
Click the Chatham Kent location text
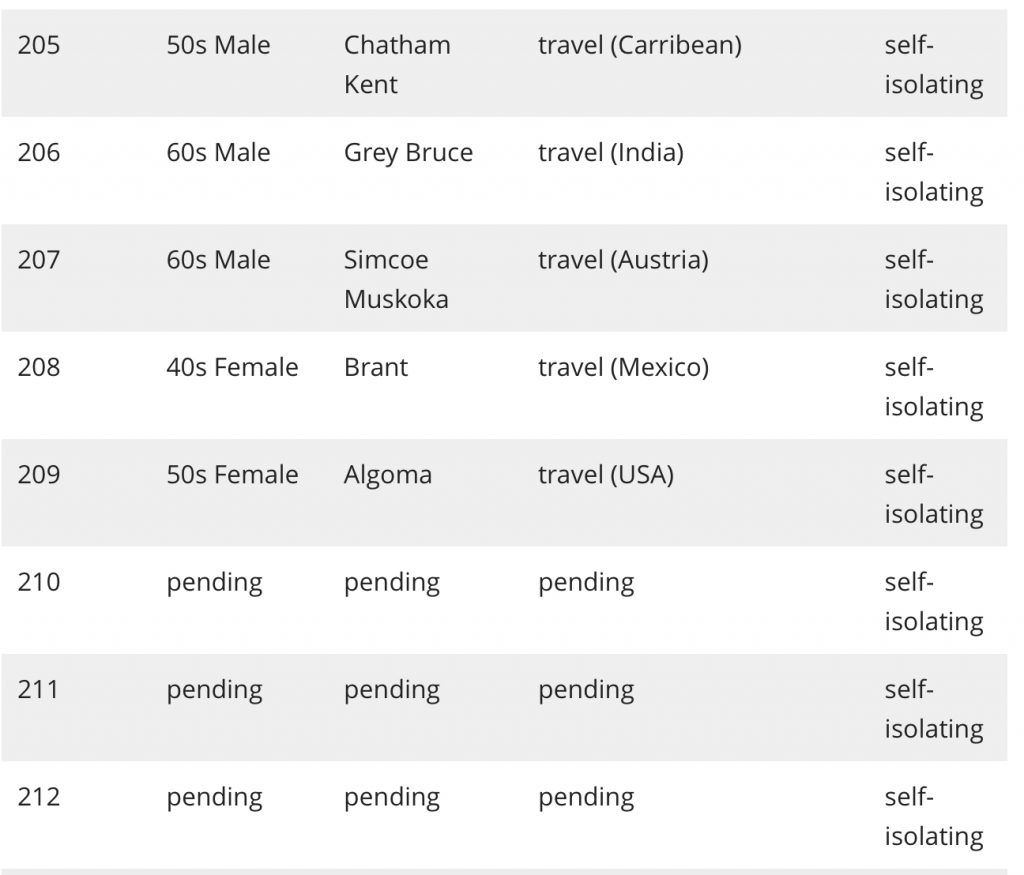[x=397, y=65]
